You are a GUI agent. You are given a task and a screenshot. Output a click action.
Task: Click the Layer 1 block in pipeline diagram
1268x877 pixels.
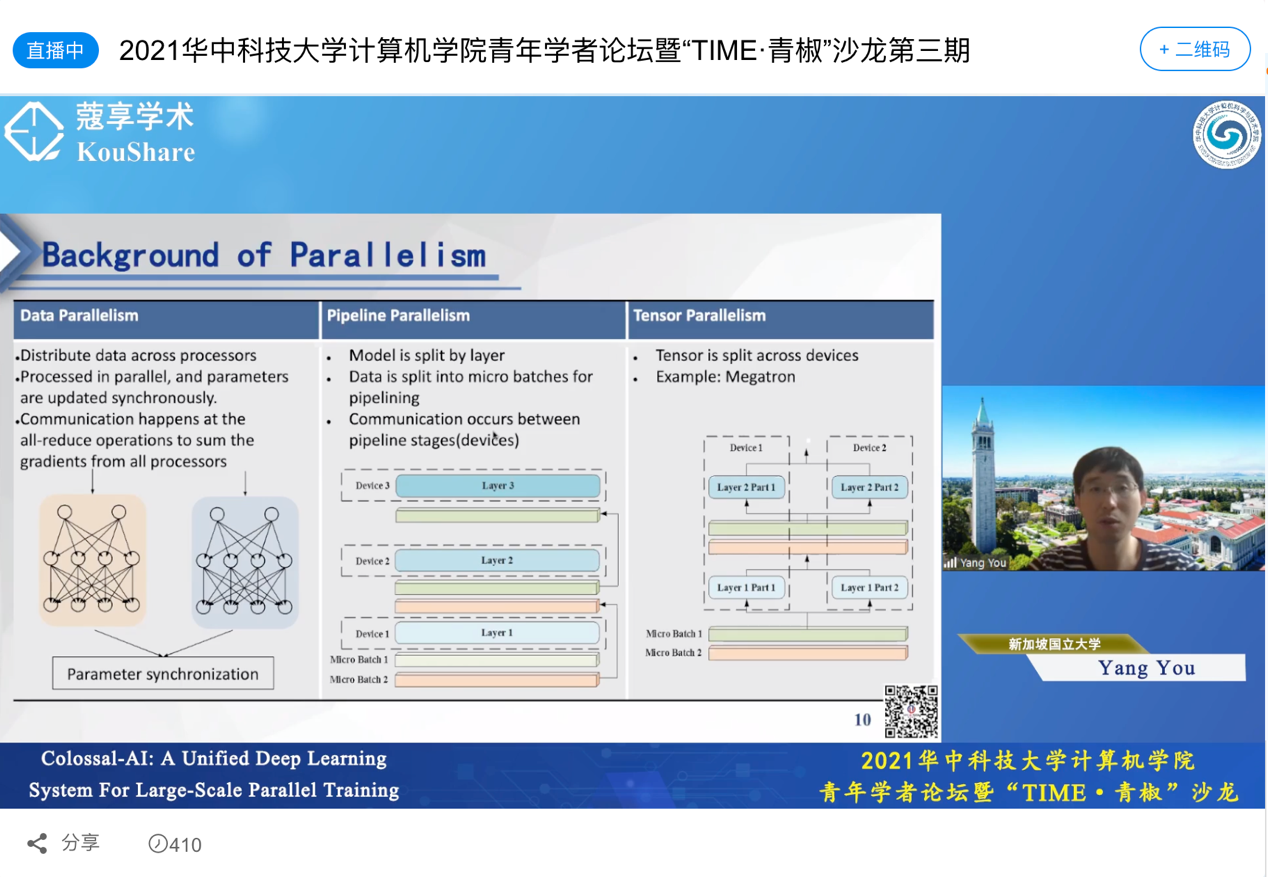click(498, 633)
